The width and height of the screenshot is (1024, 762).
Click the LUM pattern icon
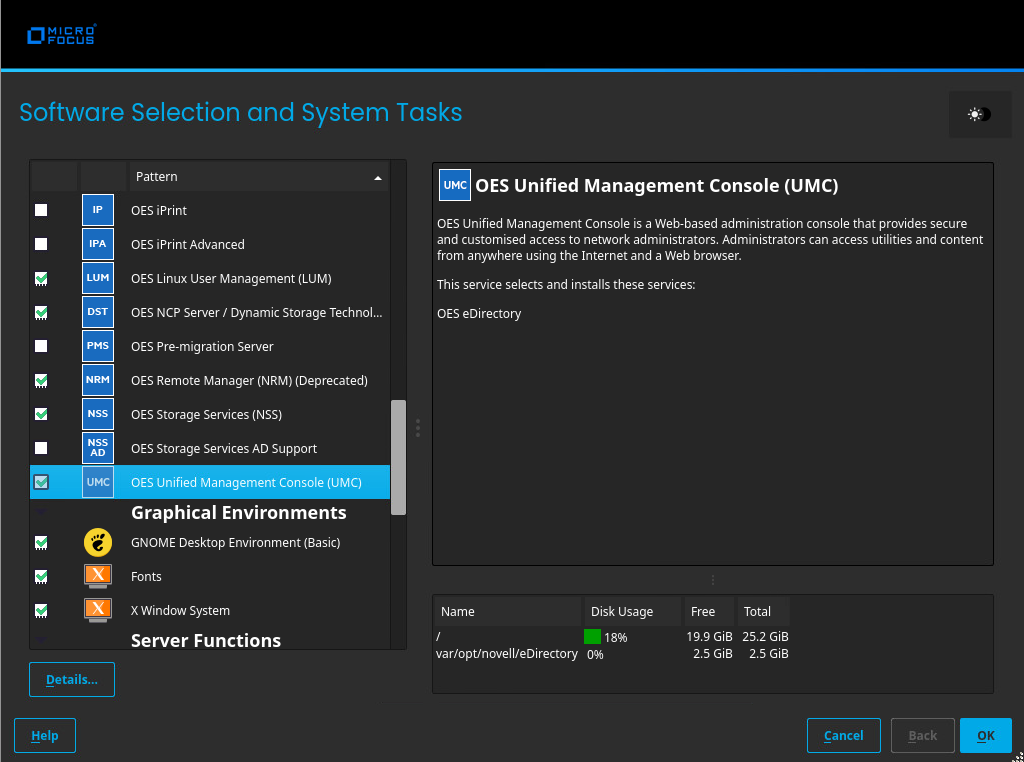pos(98,278)
